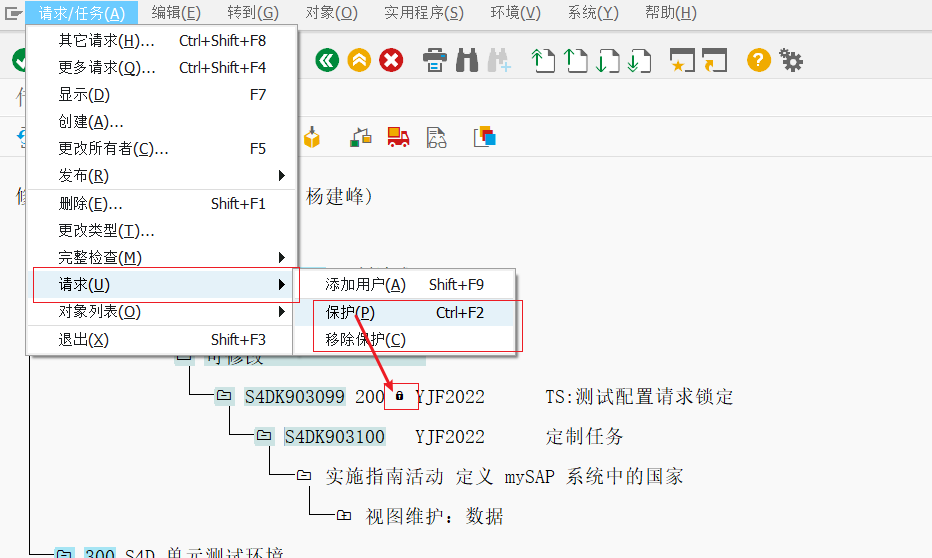Viewport: 932px width, 558px height.
Task: Expand the 发布(R) submenu arrow
Action: pyautogui.click(x=282, y=175)
